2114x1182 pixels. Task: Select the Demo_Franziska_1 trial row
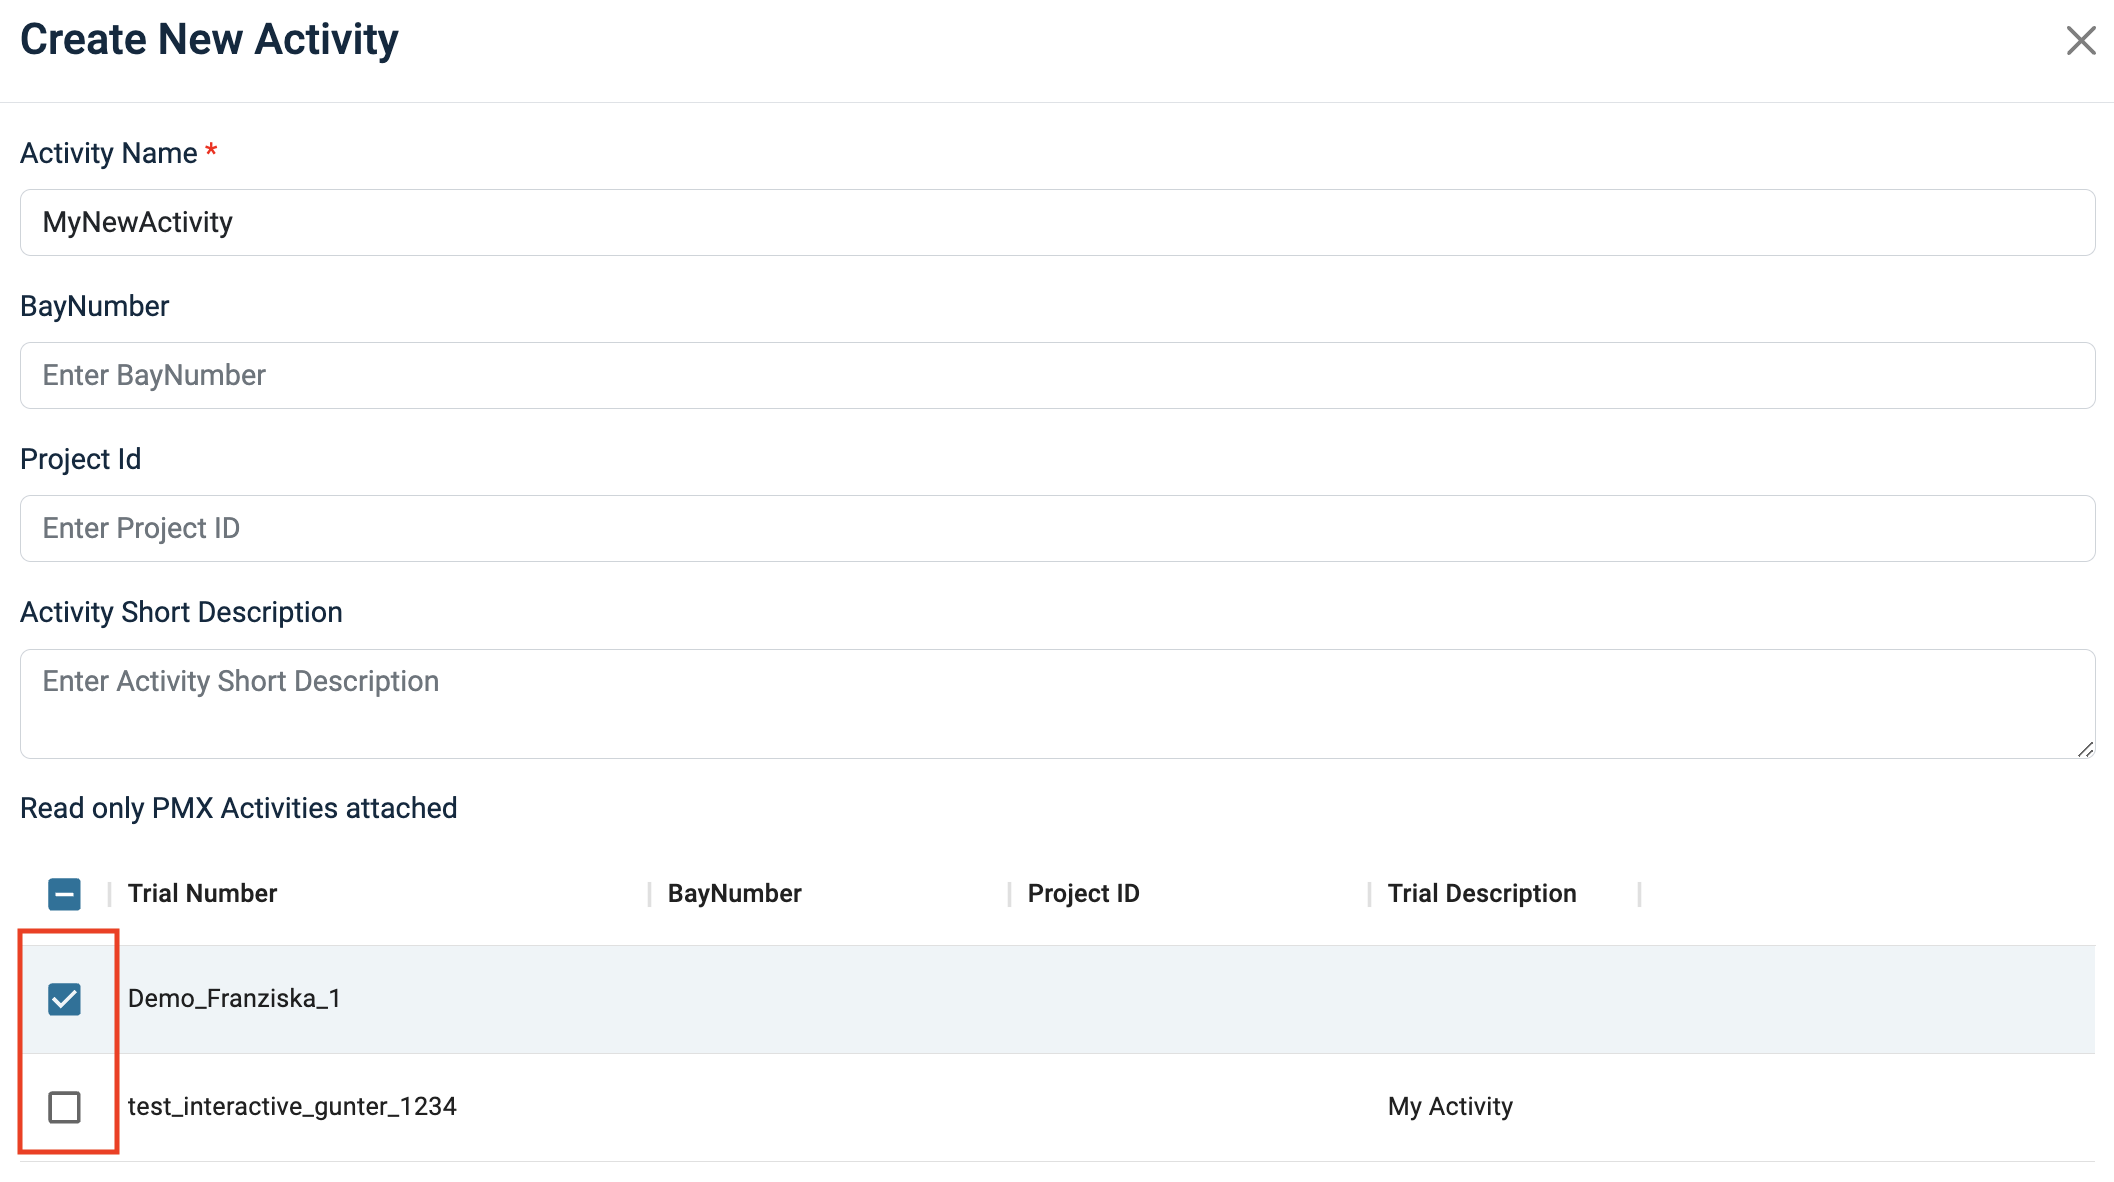tap(235, 999)
